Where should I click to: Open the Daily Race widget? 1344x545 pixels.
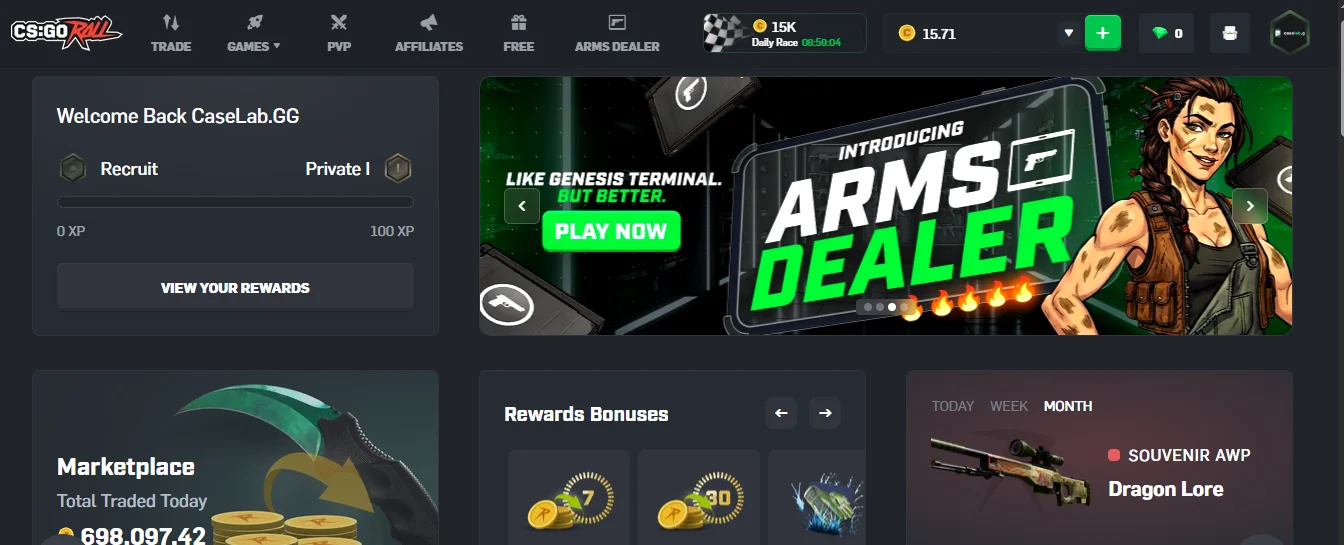[784, 33]
